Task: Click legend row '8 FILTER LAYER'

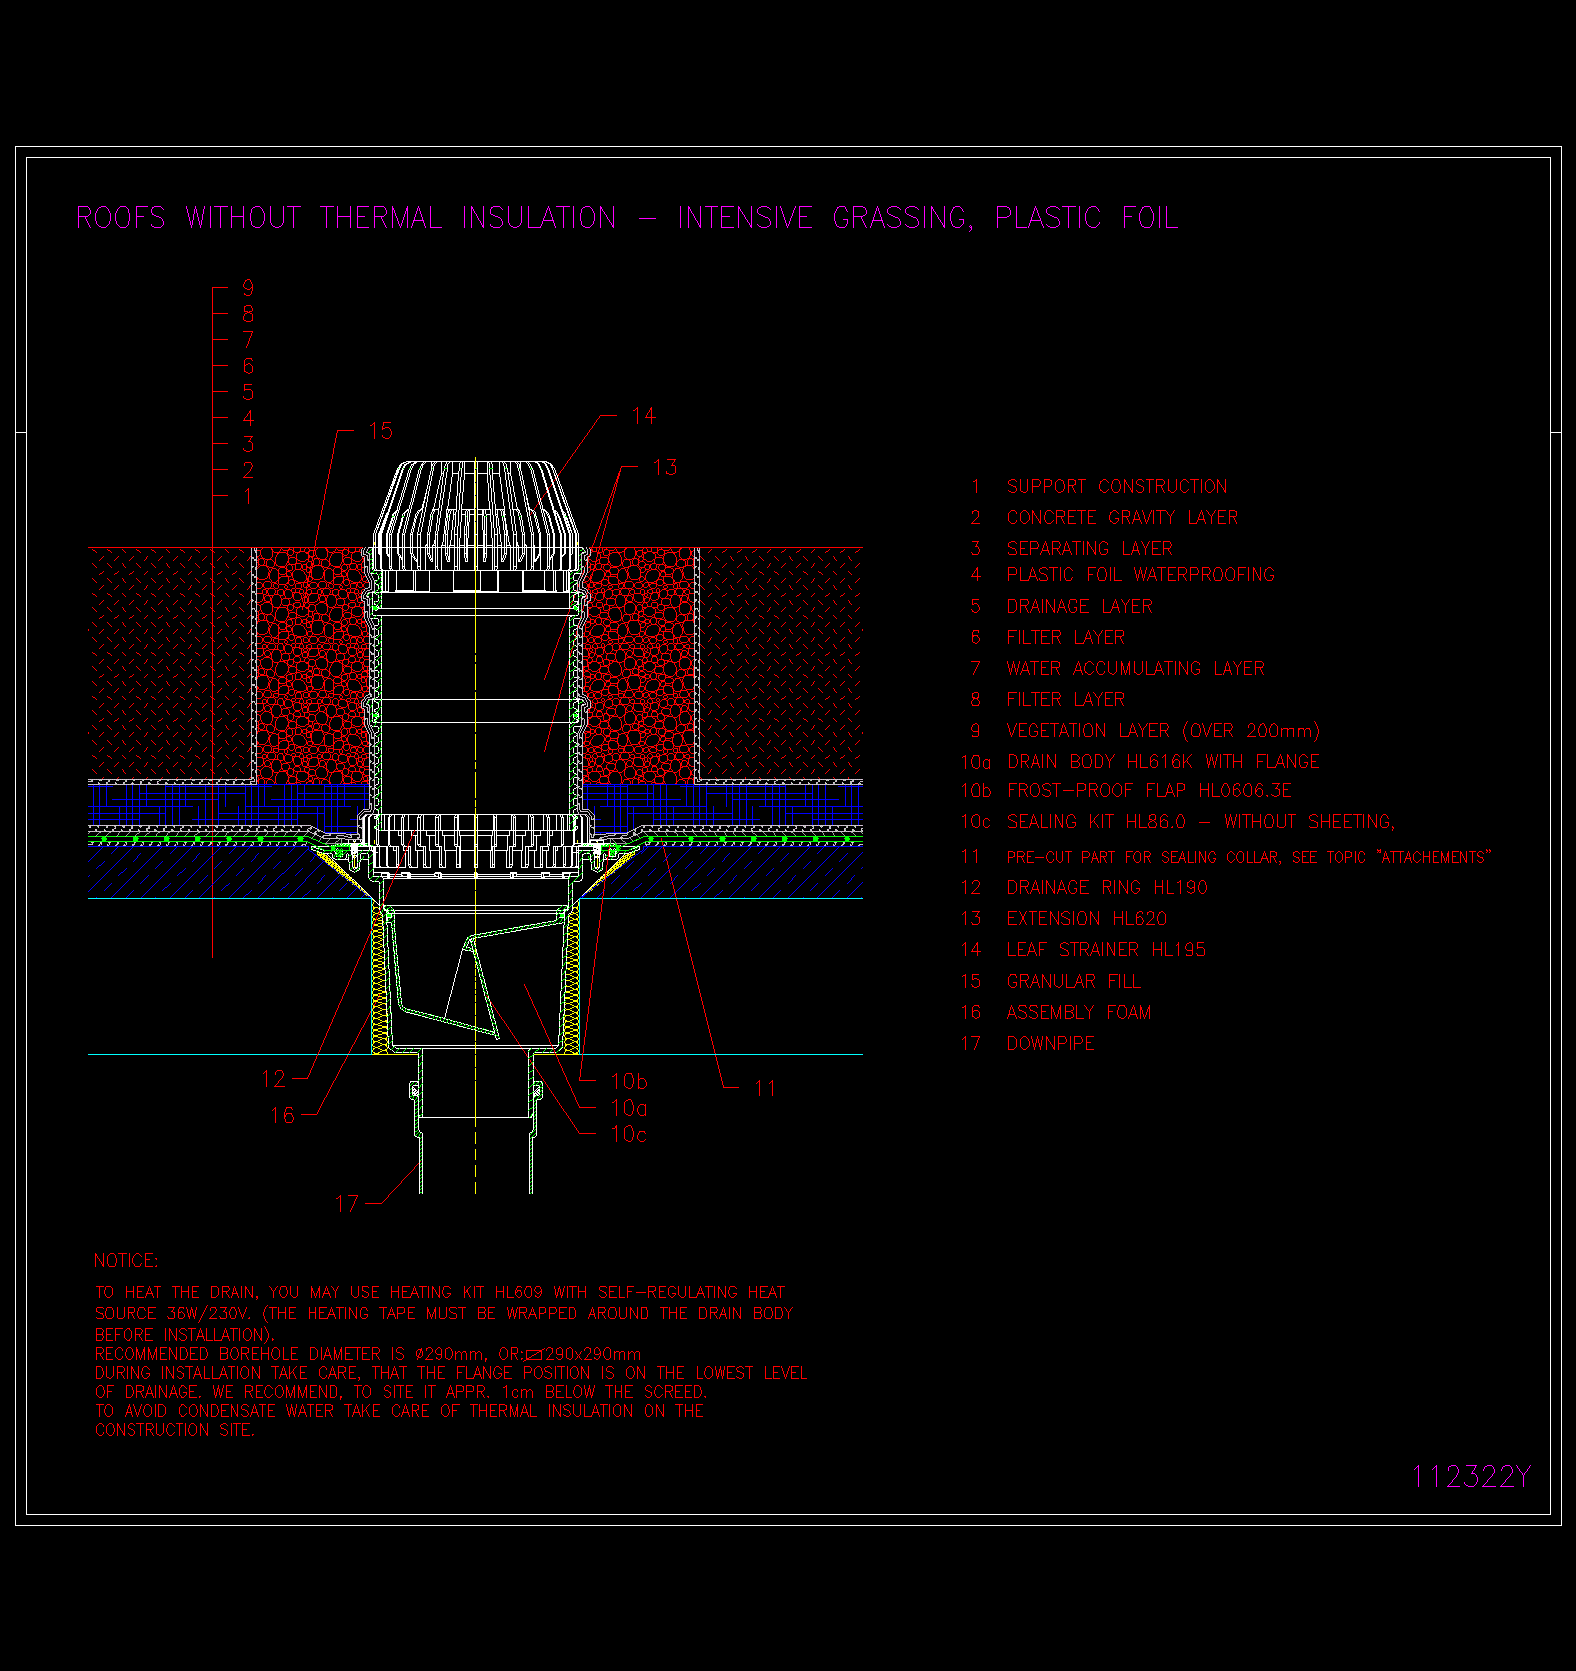Action: [1047, 700]
